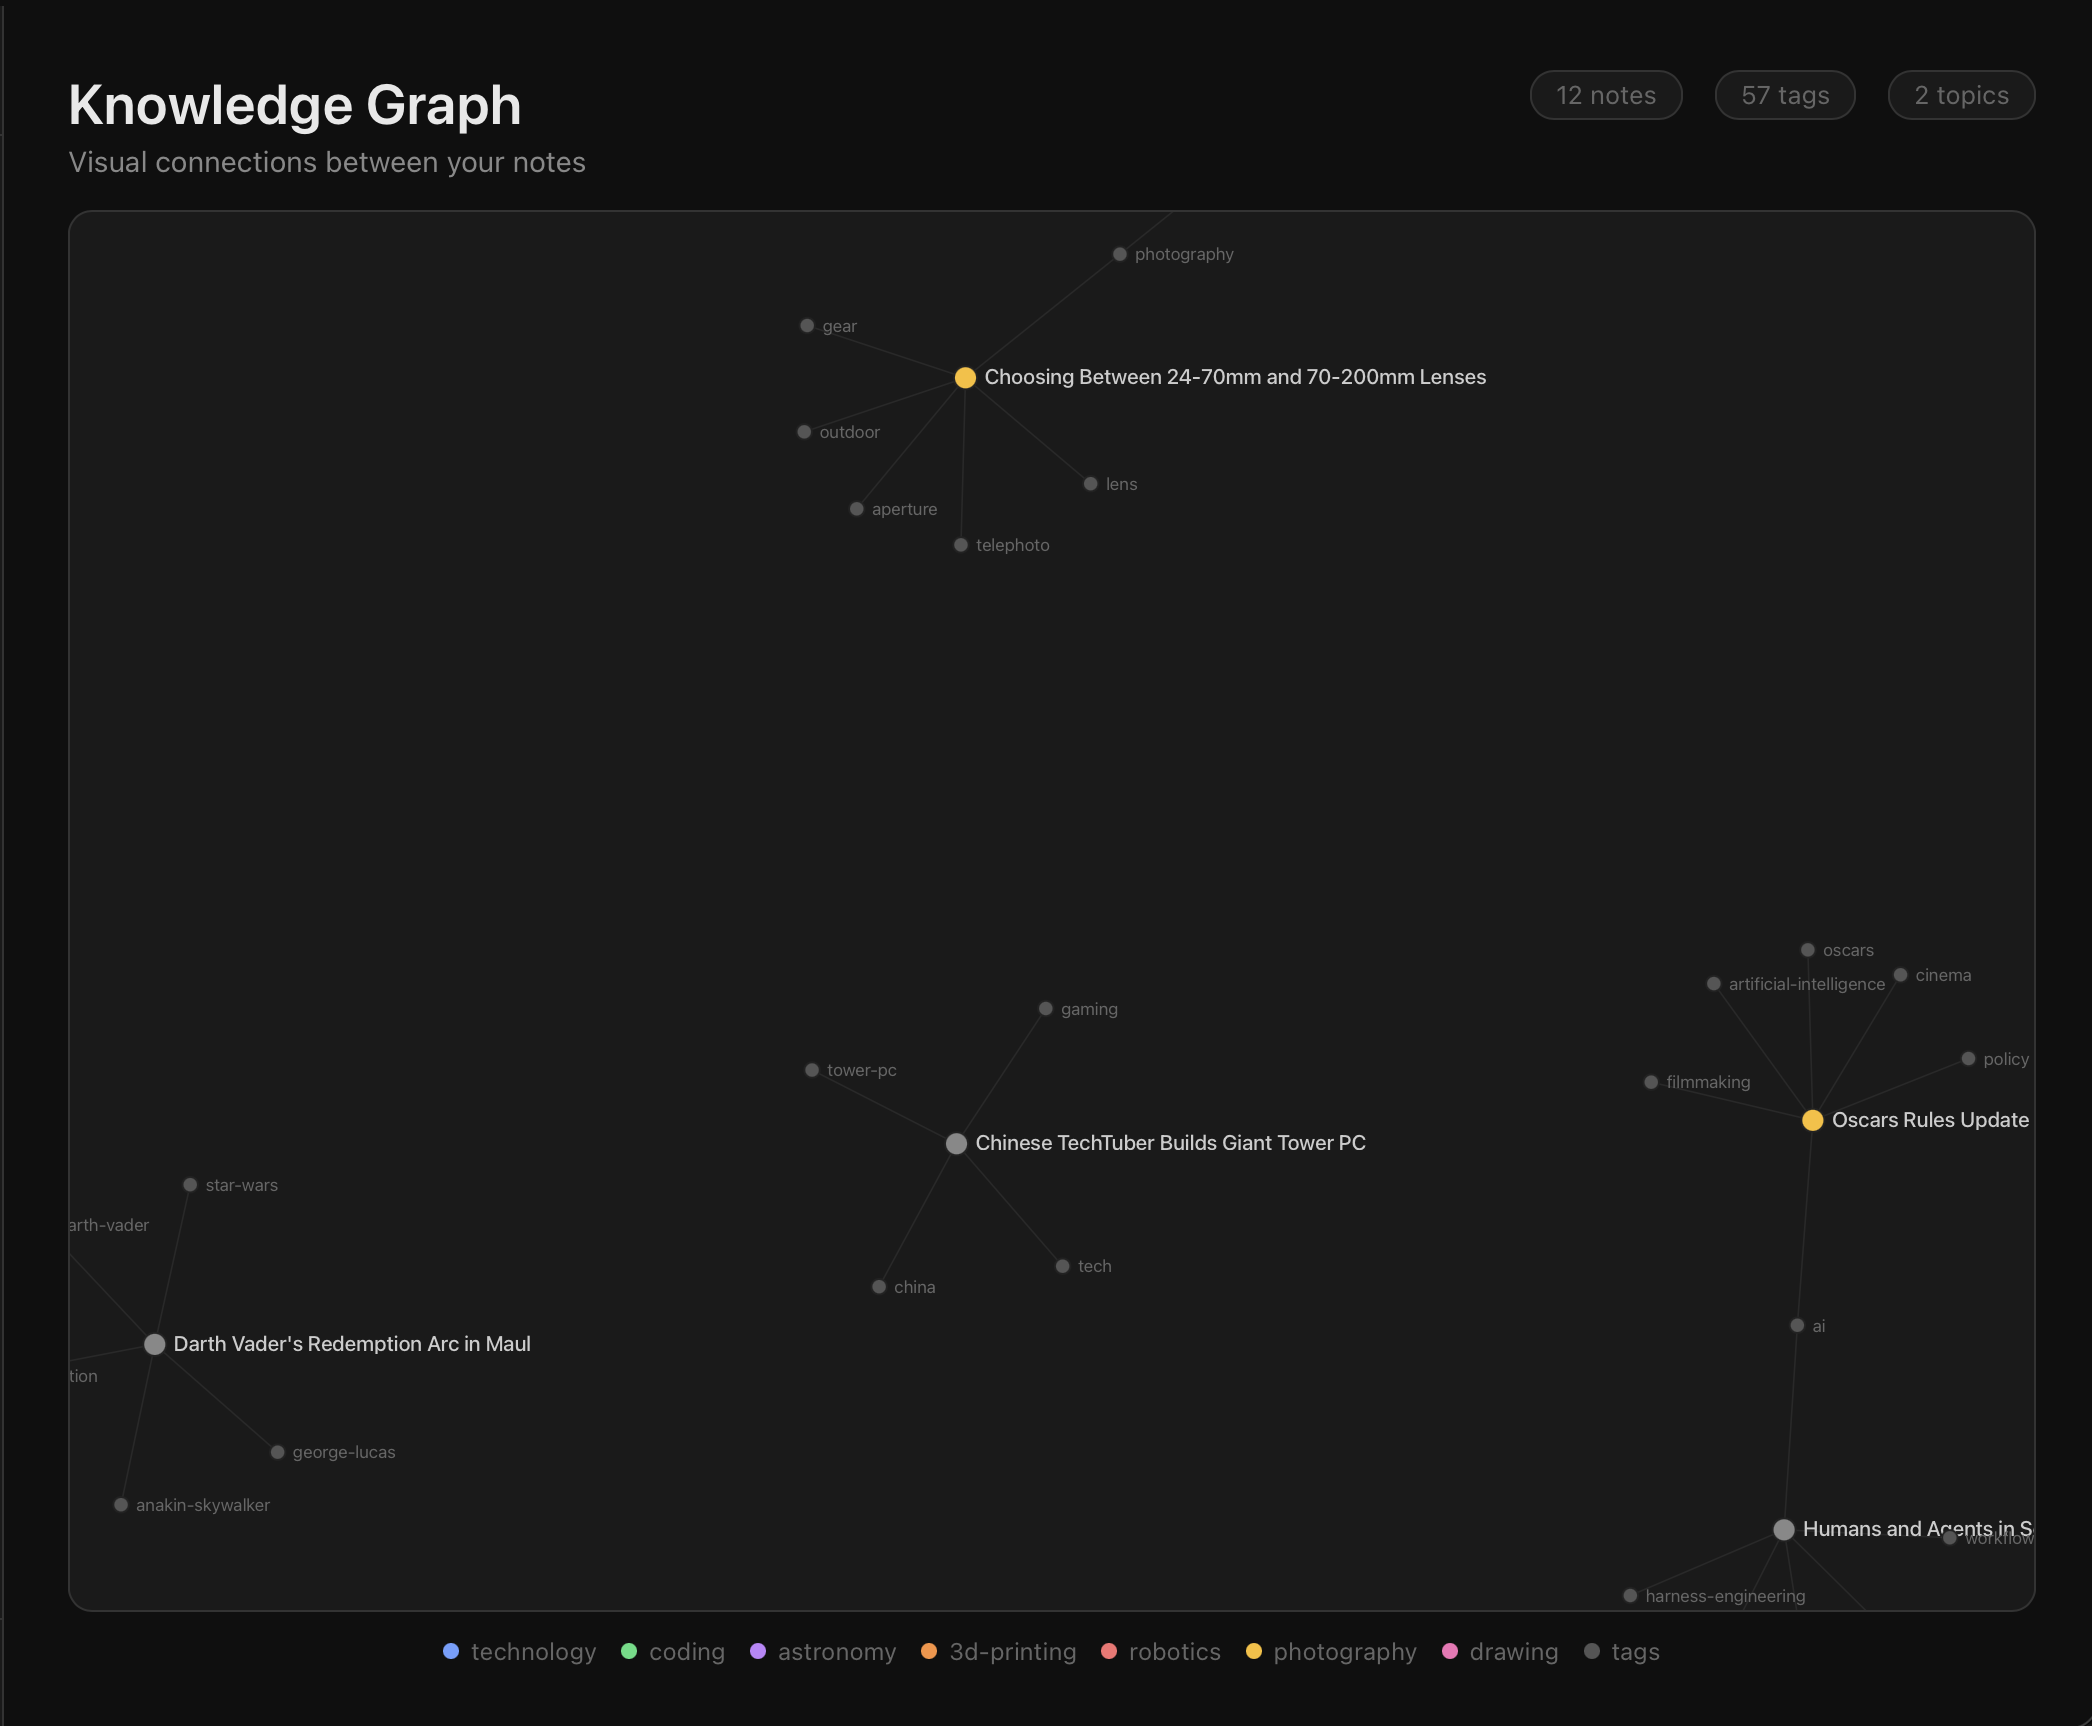Click the gray tags legend swatch
The image size is (2092, 1726).
[1592, 1652]
